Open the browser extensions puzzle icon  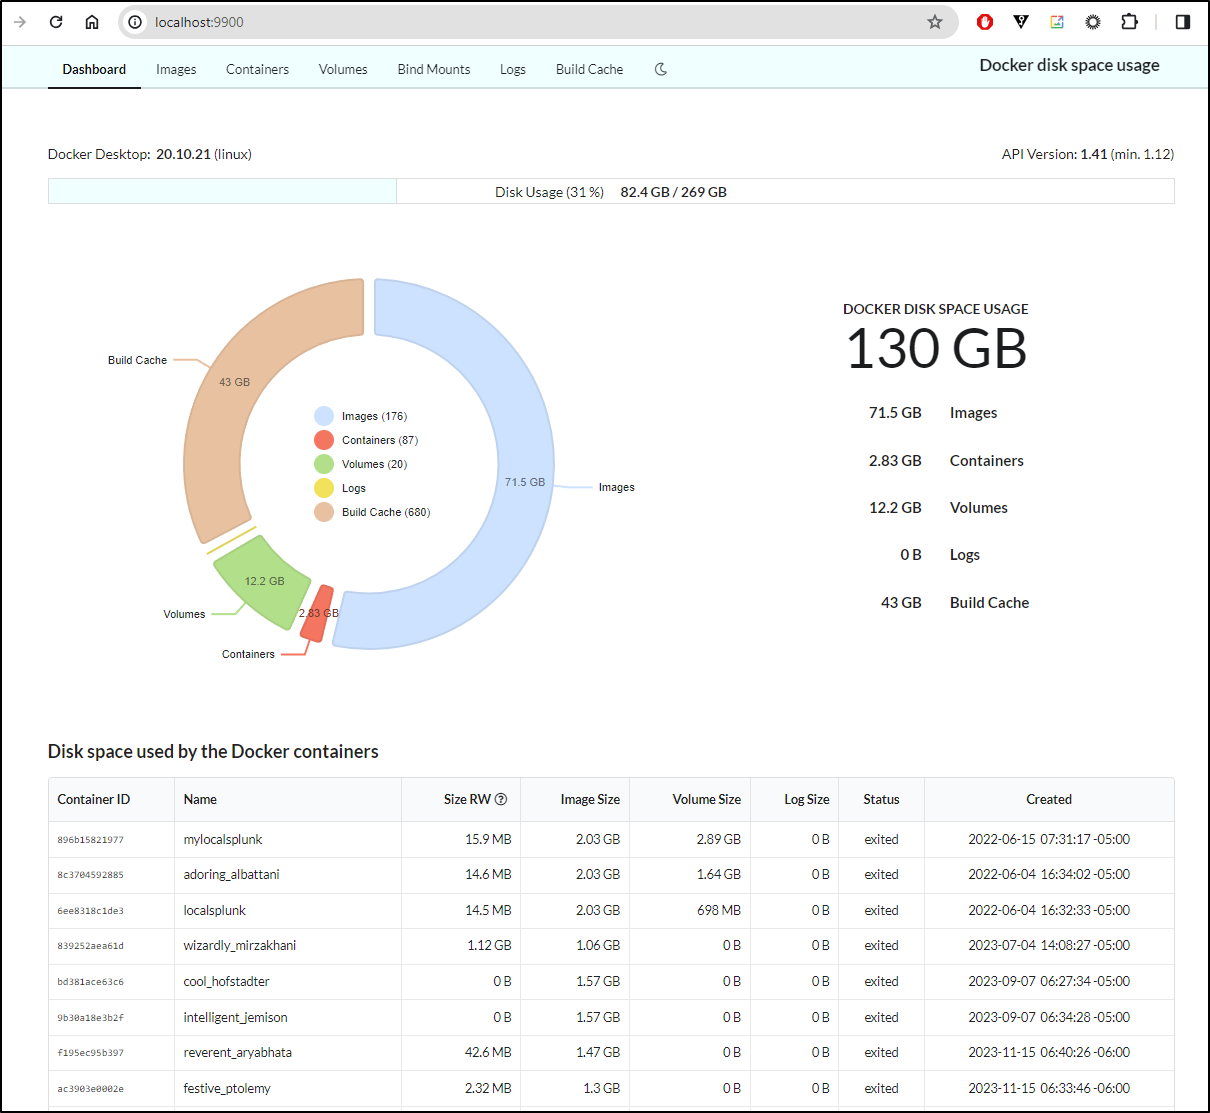pos(1129,22)
